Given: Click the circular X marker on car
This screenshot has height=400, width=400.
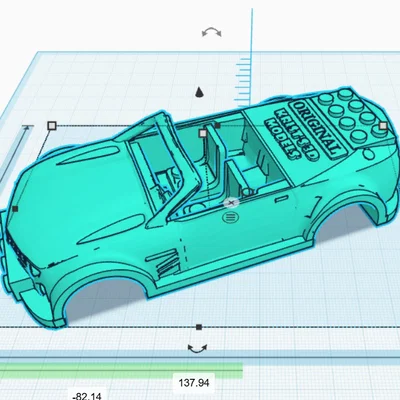Looking at the screenshot, I should tap(231, 203).
